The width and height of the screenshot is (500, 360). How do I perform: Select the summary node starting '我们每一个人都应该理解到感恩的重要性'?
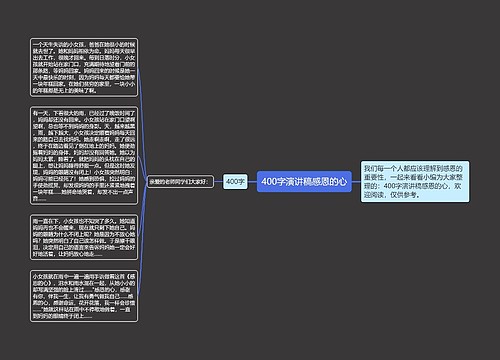pos(415,181)
